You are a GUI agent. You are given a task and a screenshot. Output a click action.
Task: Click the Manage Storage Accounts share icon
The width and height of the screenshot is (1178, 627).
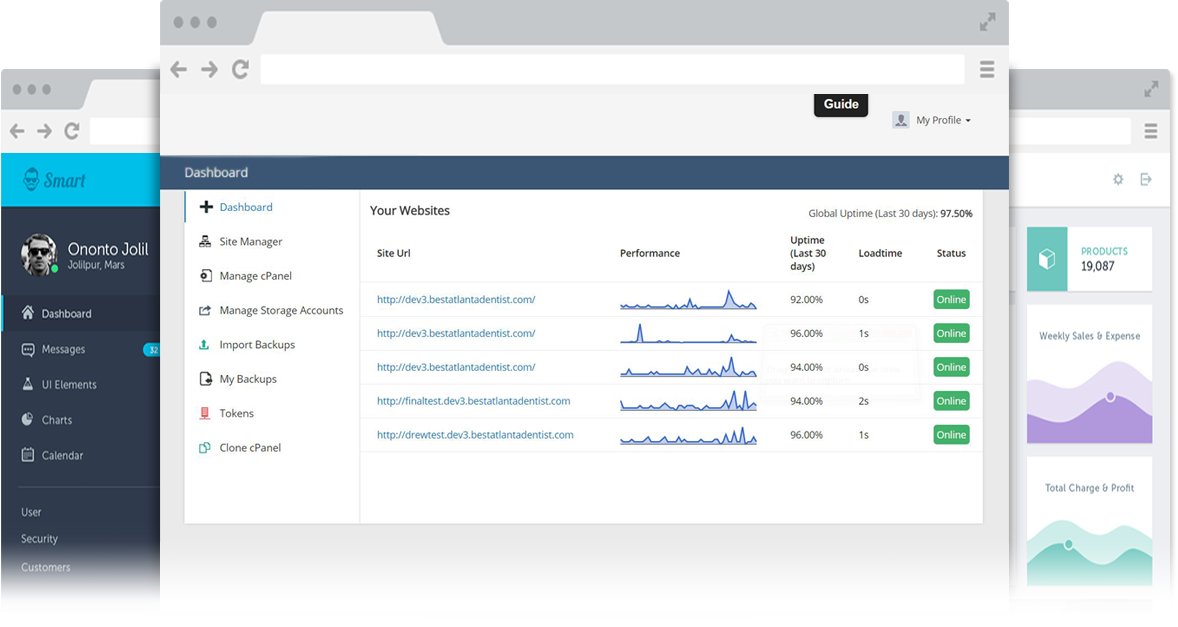pos(205,311)
